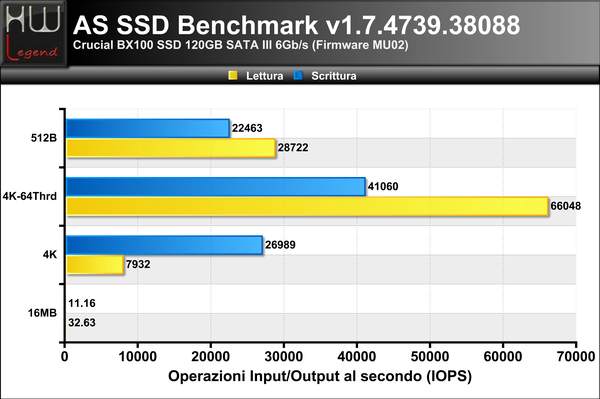The image size is (600, 399).
Task: Click the AS SSD Benchmark title
Action: pos(297,25)
